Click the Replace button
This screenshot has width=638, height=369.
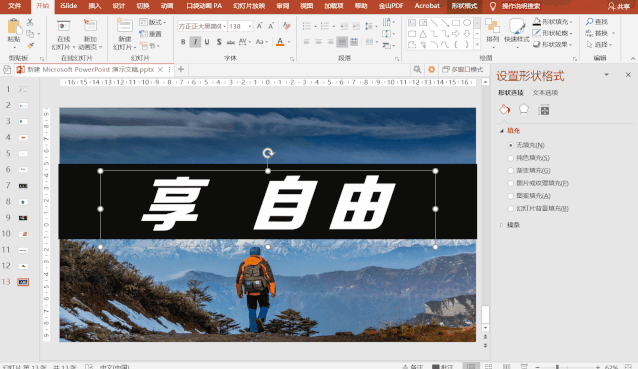pyautogui.click(x=600, y=33)
